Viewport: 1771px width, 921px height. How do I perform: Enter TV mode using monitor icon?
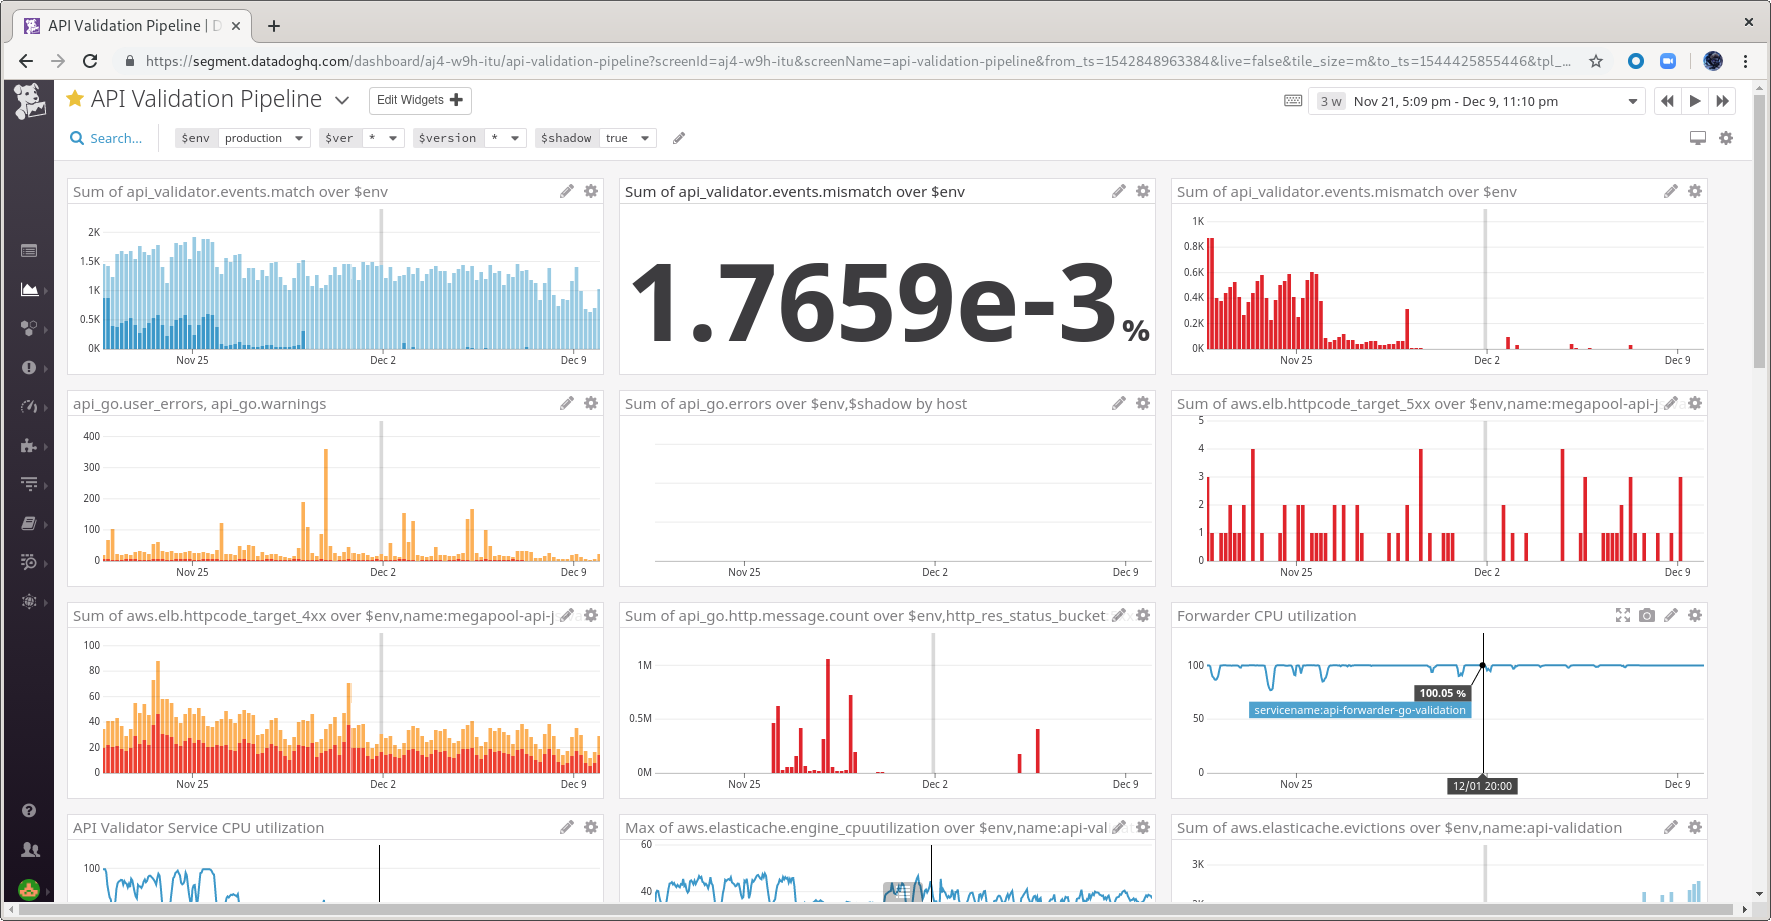click(x=1698, y=138)
